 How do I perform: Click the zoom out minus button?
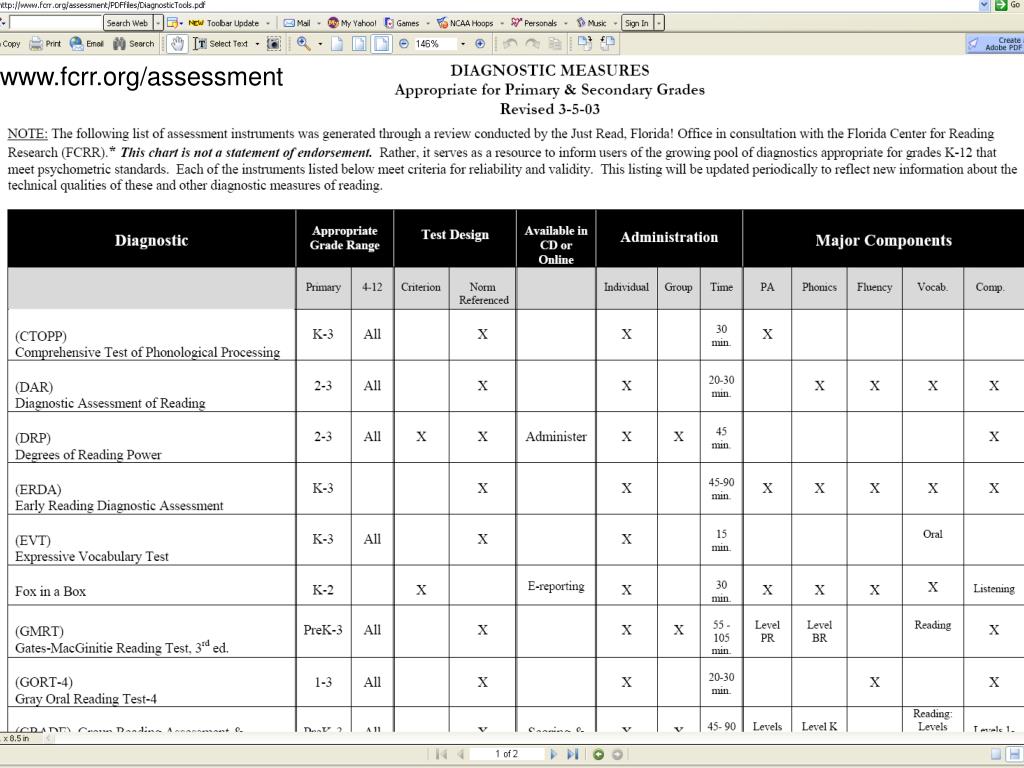click(404, 44)
